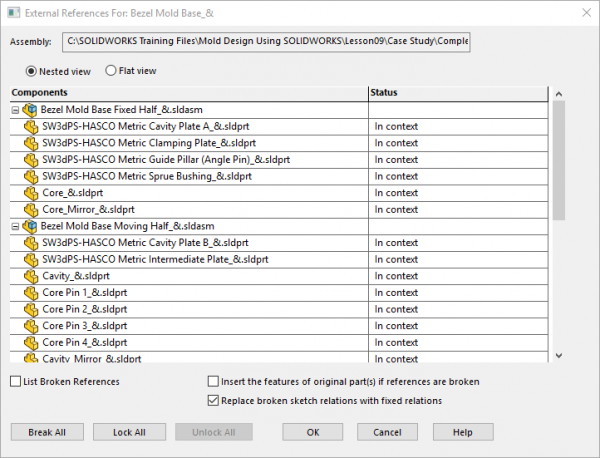Click 'In context' status for Sprue Bushing

tap(396, 176)
